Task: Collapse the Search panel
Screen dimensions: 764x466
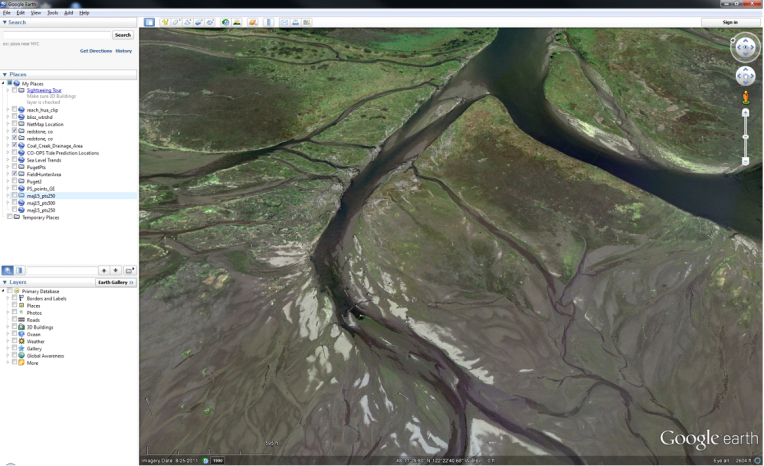Action: click(5, 22)
